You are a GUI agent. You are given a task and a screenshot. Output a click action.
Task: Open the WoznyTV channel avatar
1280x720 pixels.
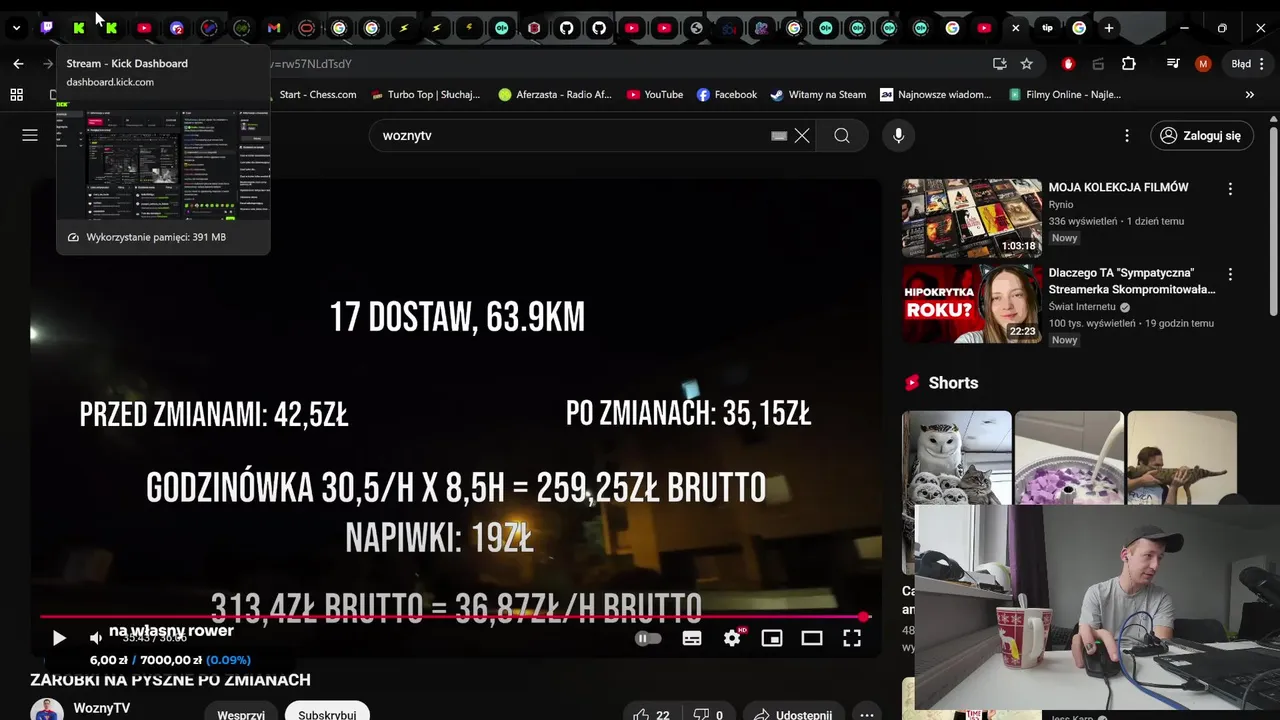[47, 711]
